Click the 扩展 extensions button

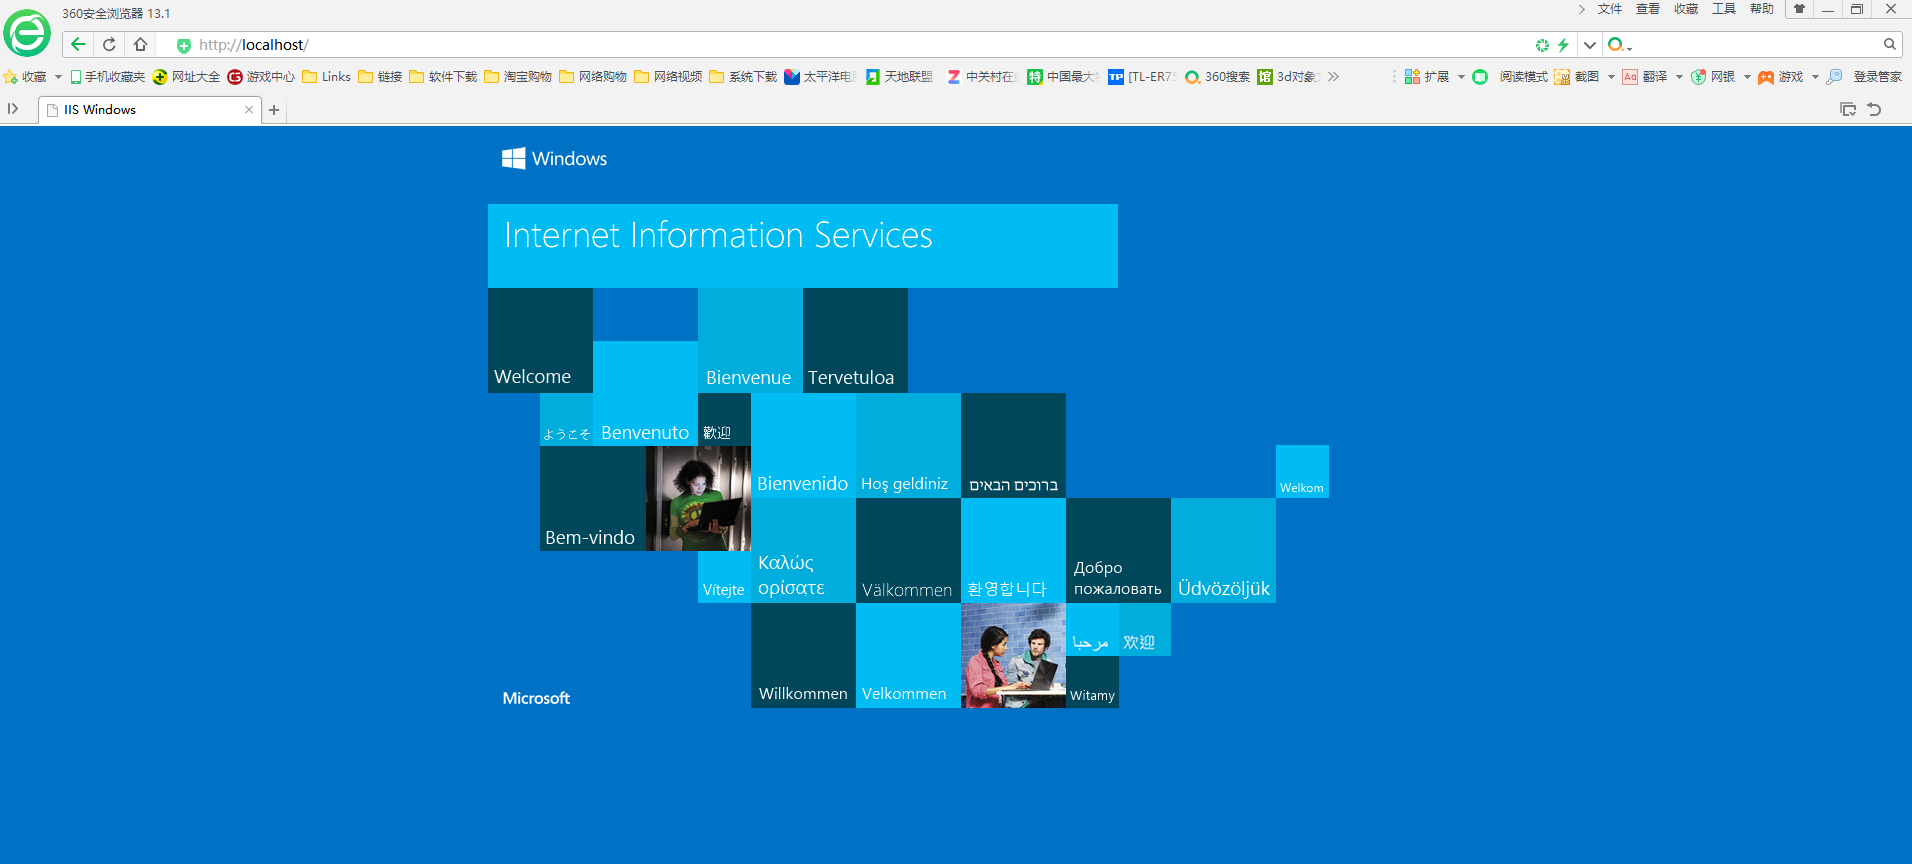click(1427, 77)
